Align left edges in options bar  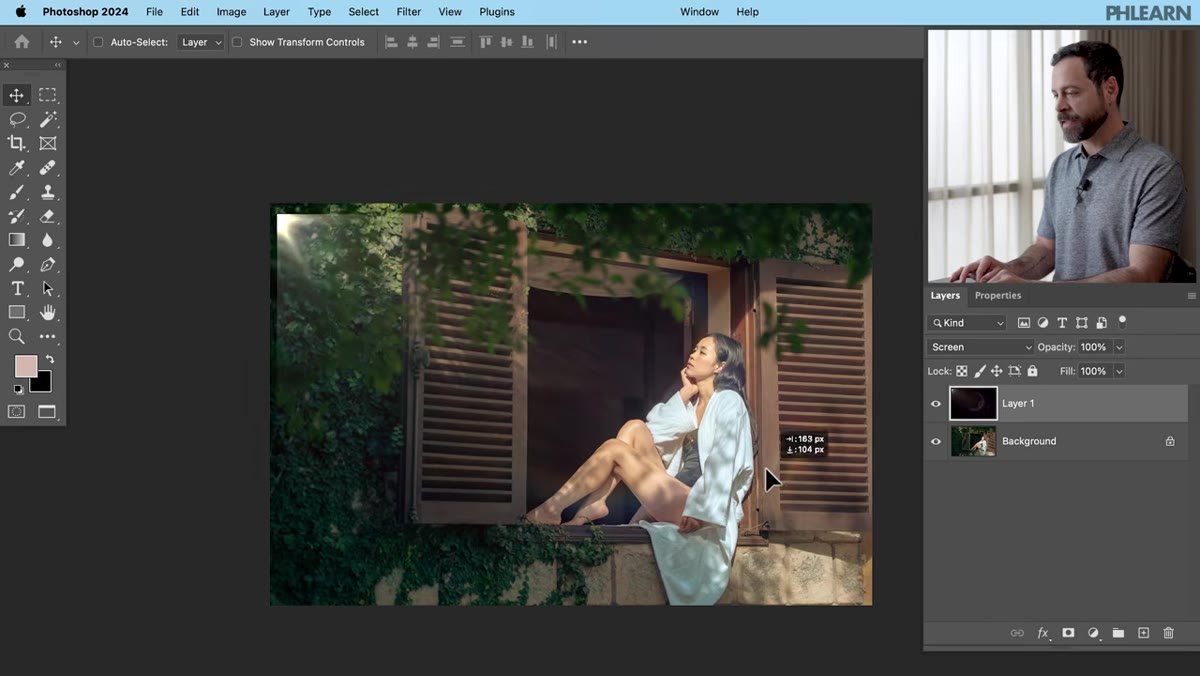(391, 42)
